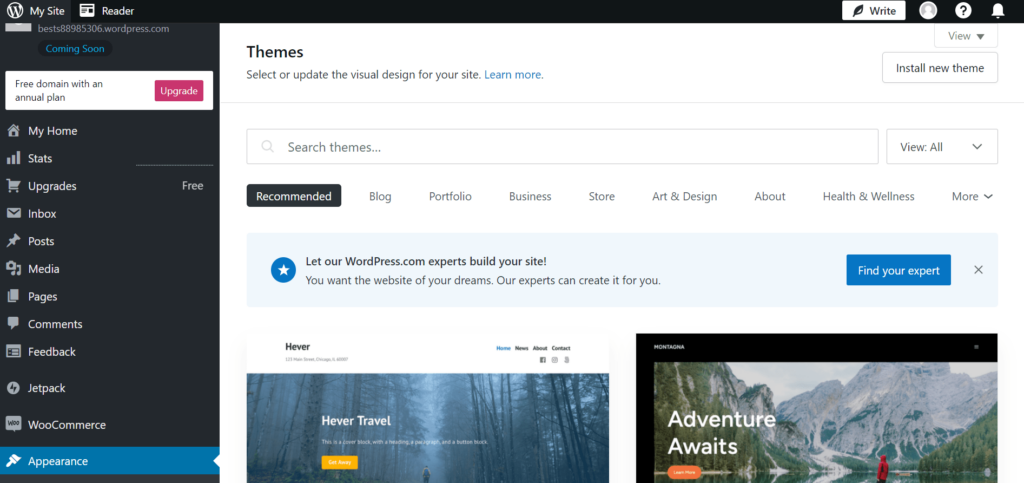Image resolution: width=1024 pixels, height=483 pixels.
Task: Open the Help question mark icon
Action: [x=963, y=10]
